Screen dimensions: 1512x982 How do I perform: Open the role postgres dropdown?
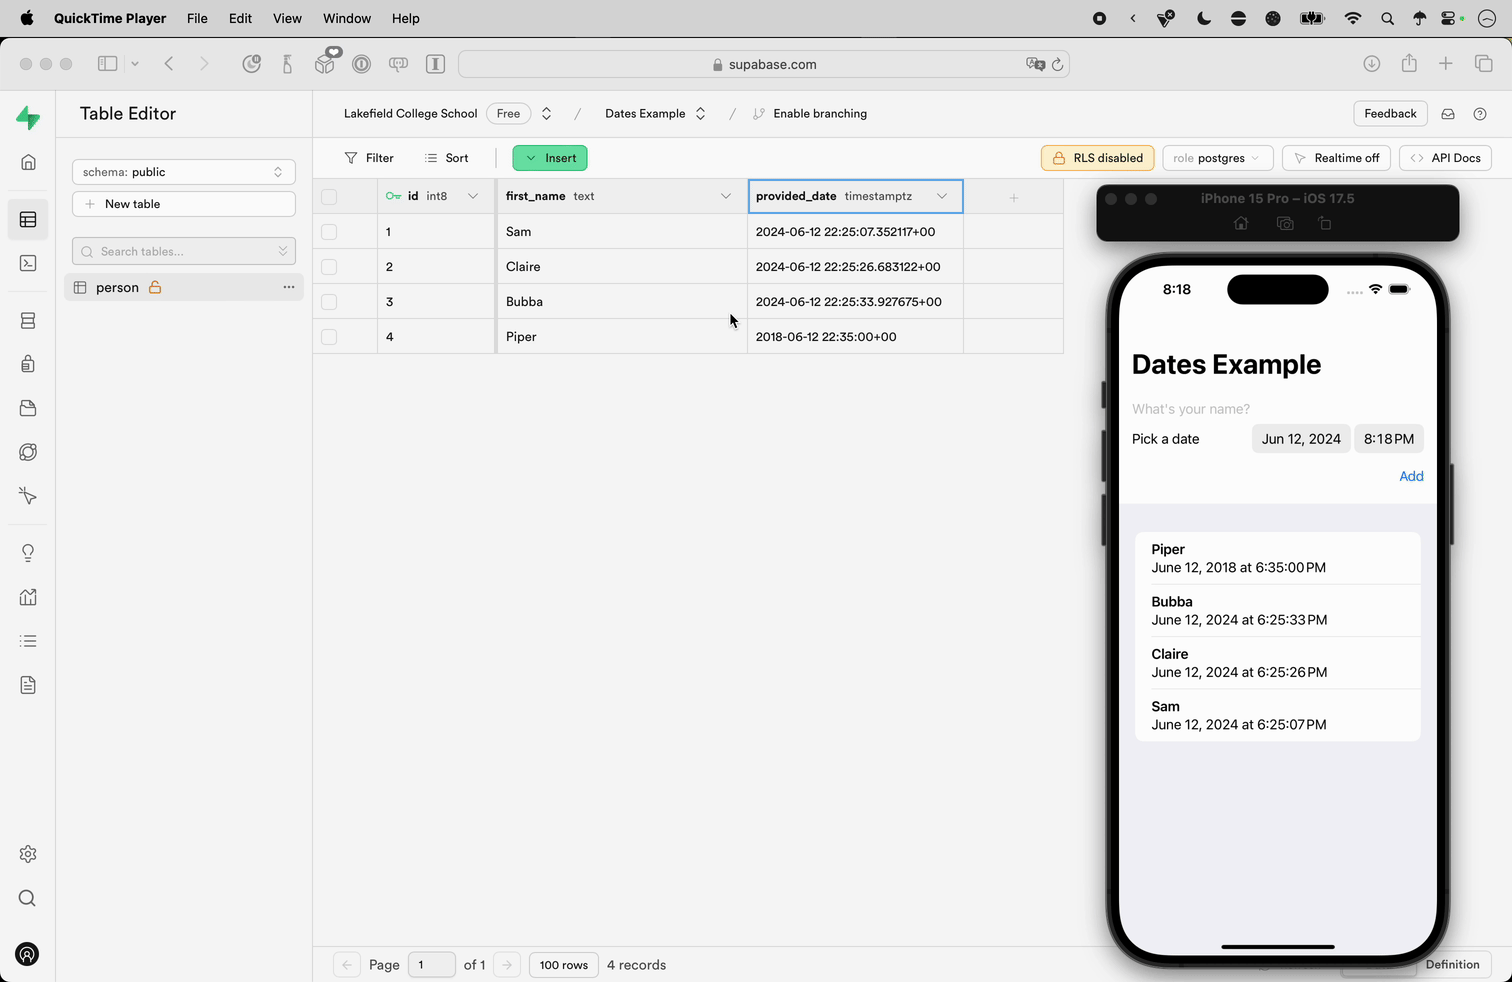(x=1217, y=158)
